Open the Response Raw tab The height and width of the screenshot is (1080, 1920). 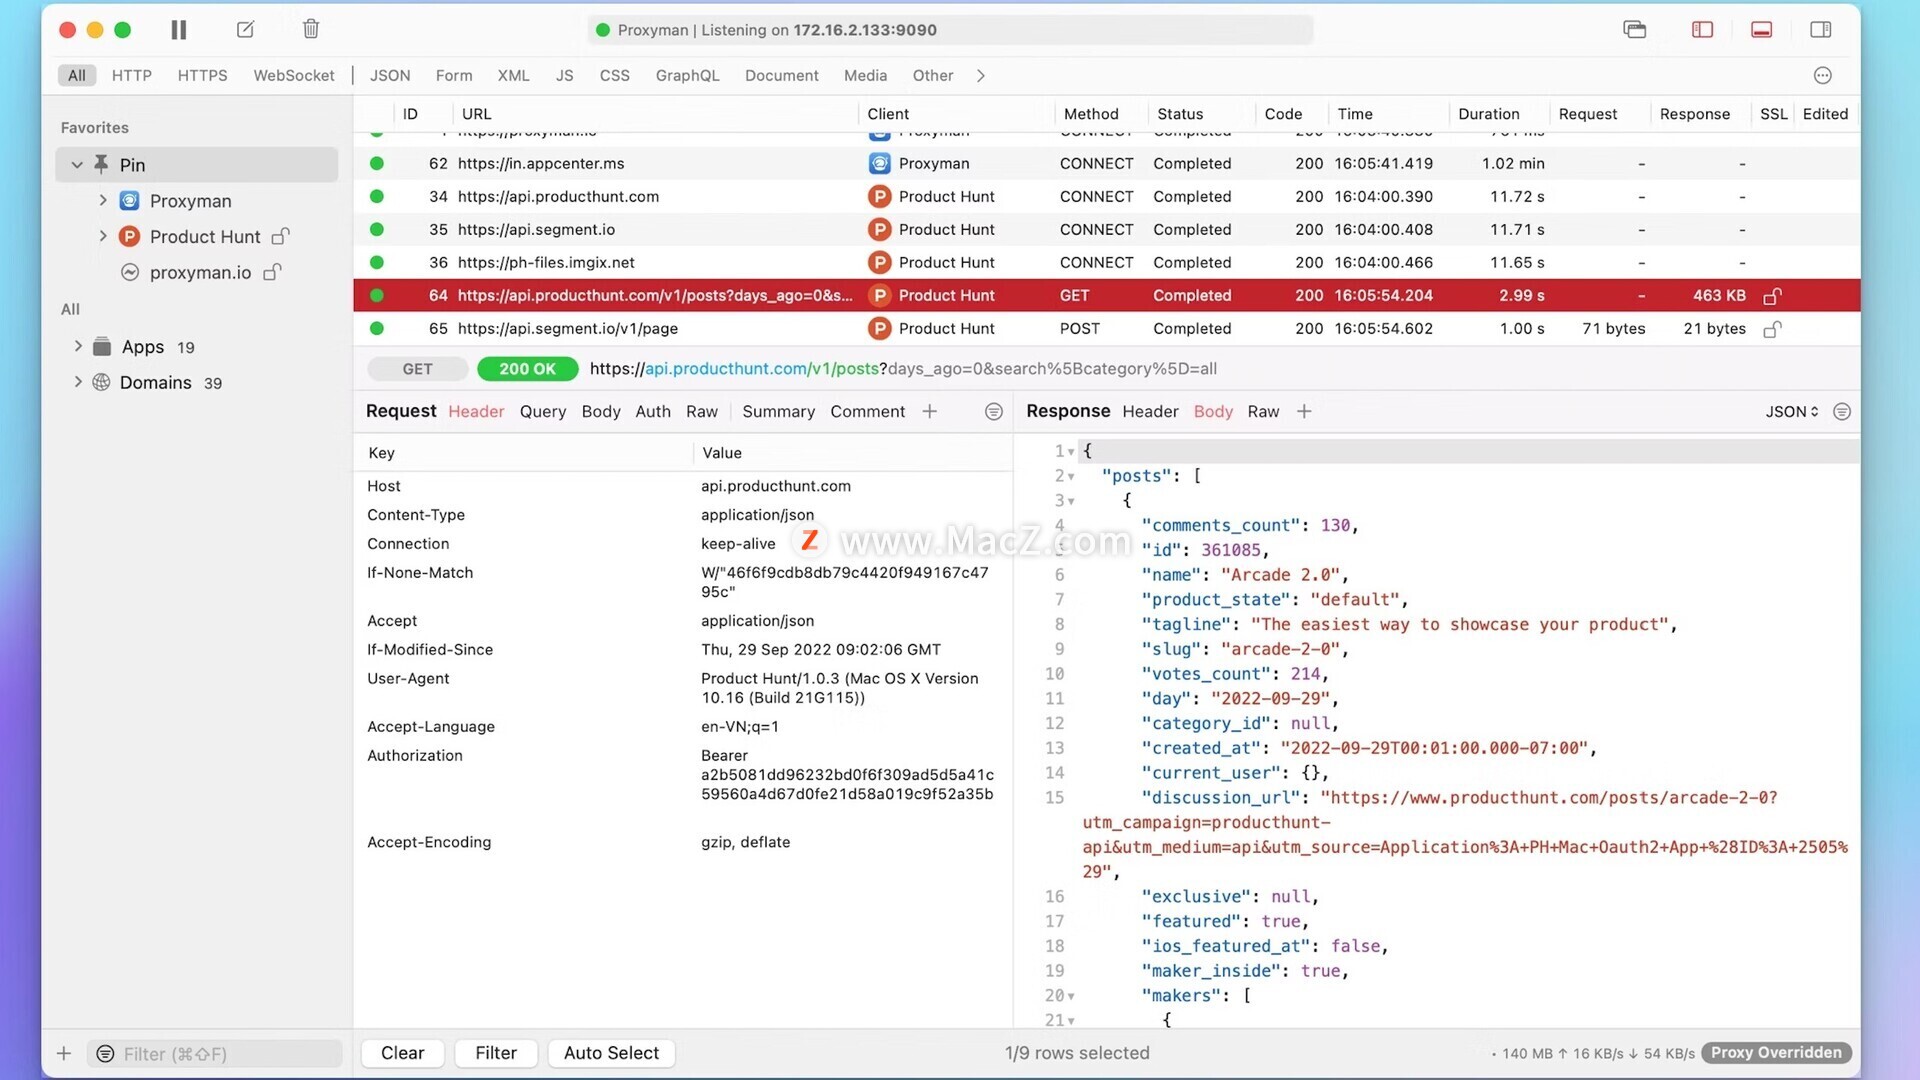coord(1263,412)
